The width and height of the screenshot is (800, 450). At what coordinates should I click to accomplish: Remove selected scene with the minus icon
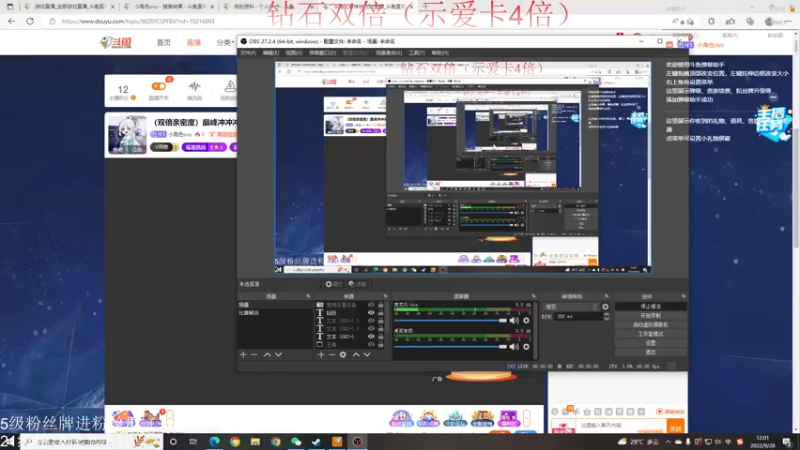point(254,355)
